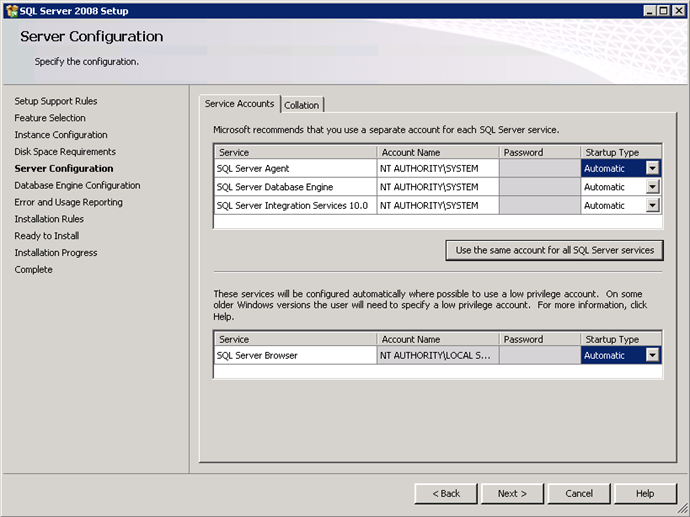Viewport: 690px width, 517px height.
Task: Open Startup Type dropdown for Integration Services 10.0
Action: tap(653, 205)
